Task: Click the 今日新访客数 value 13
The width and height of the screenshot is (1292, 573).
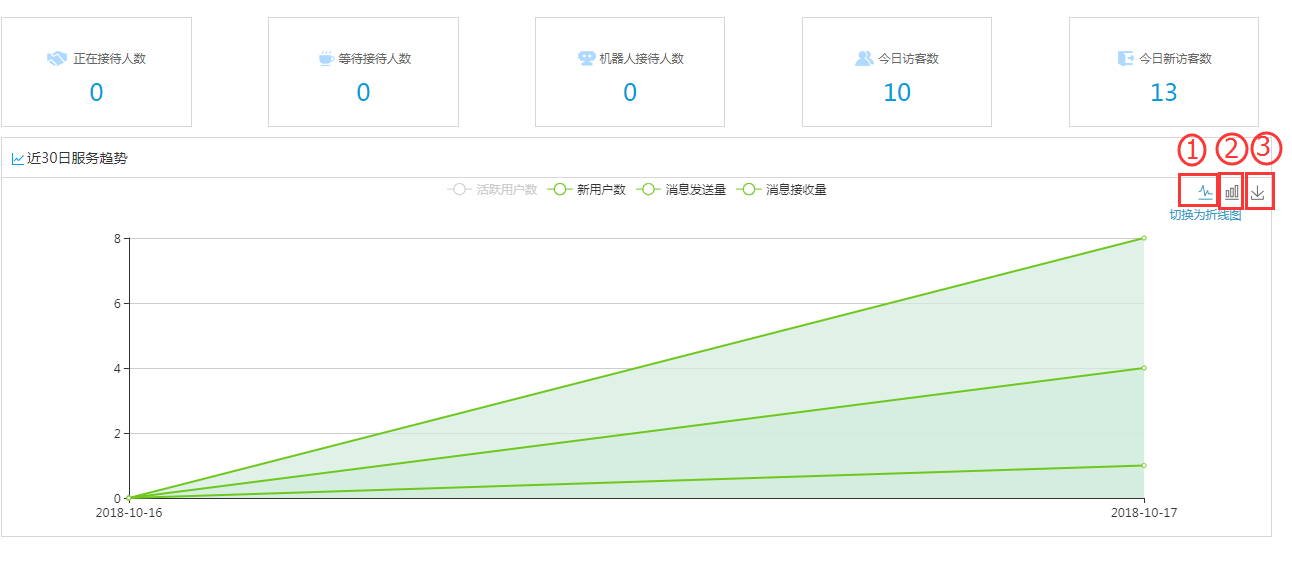Action: point(1163,93)
